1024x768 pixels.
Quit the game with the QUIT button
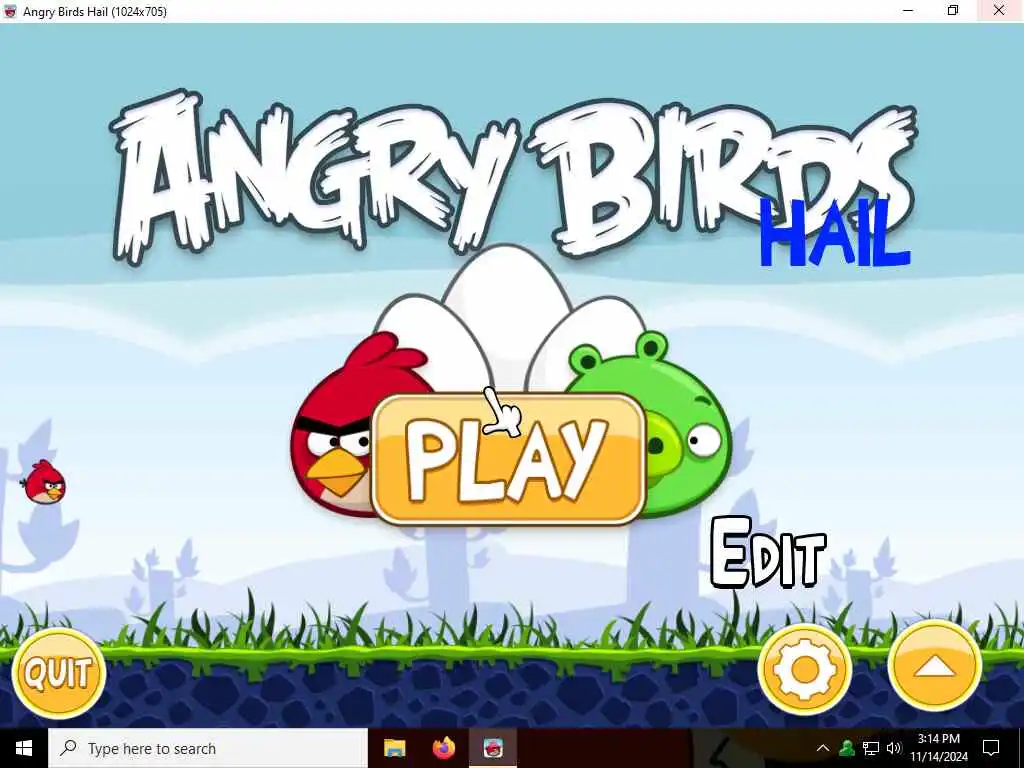point(59,673)
